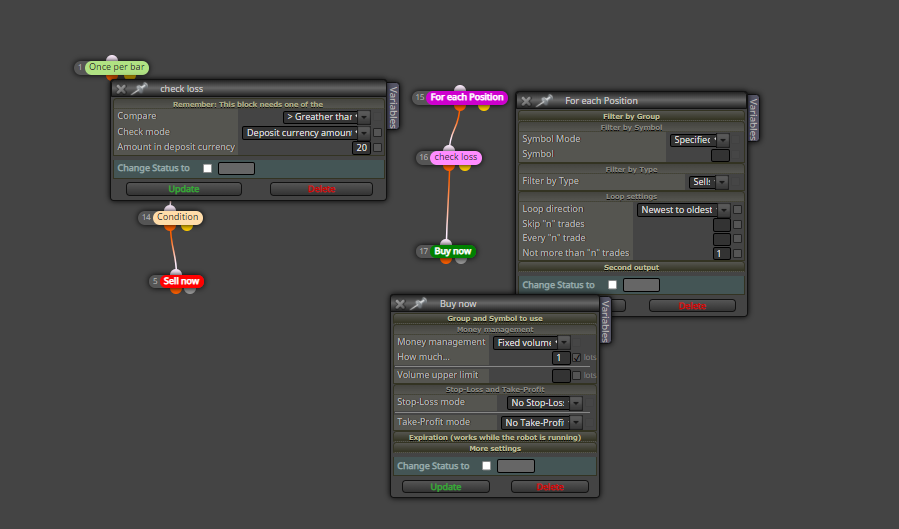Click Delete in check loss panel
The width and height of the screenshot is (899, 529).
tap(321, 189)
